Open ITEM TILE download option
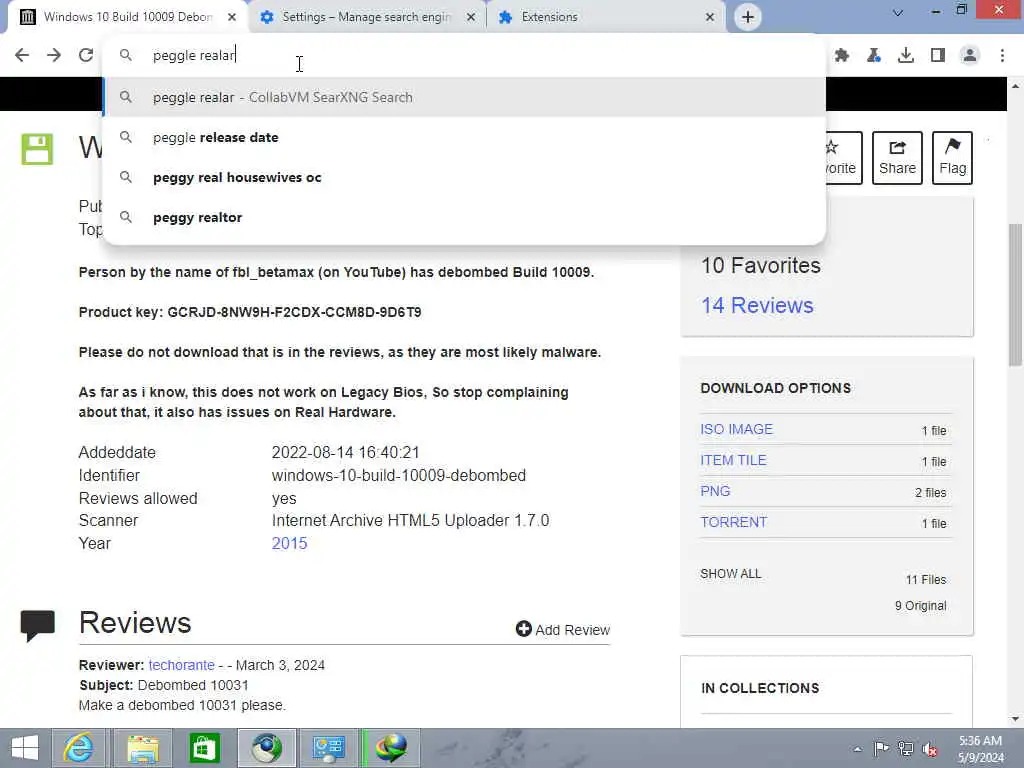This screenshot has width=1024, height=768. (x=733, y=460)
